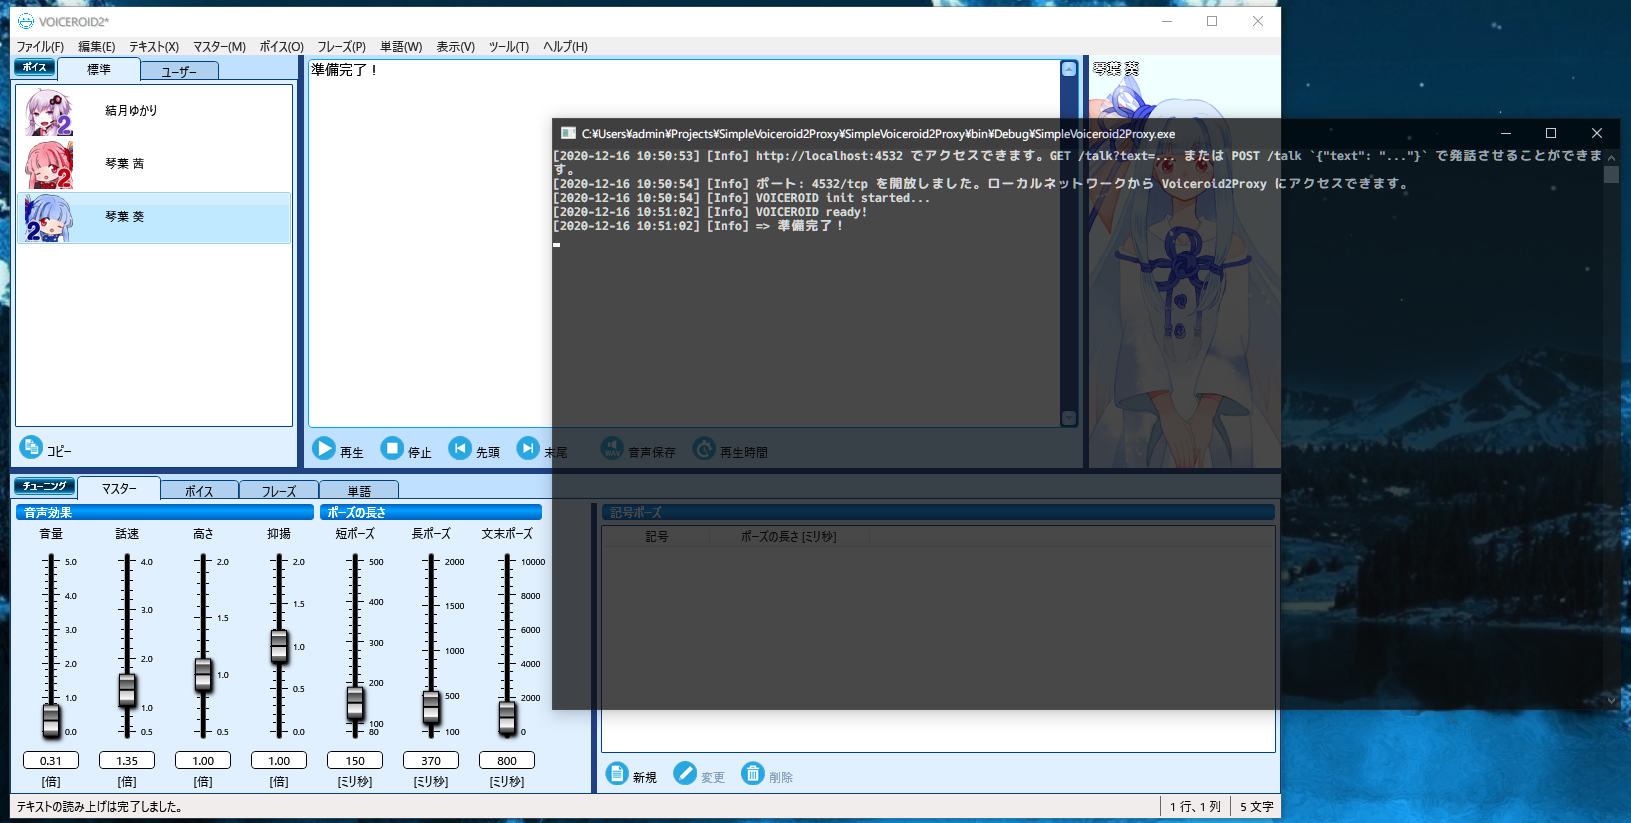This screenshot has height=823, width=1631.
Task: Open the ヘルプ(H) menu
Action: (566, 47)
